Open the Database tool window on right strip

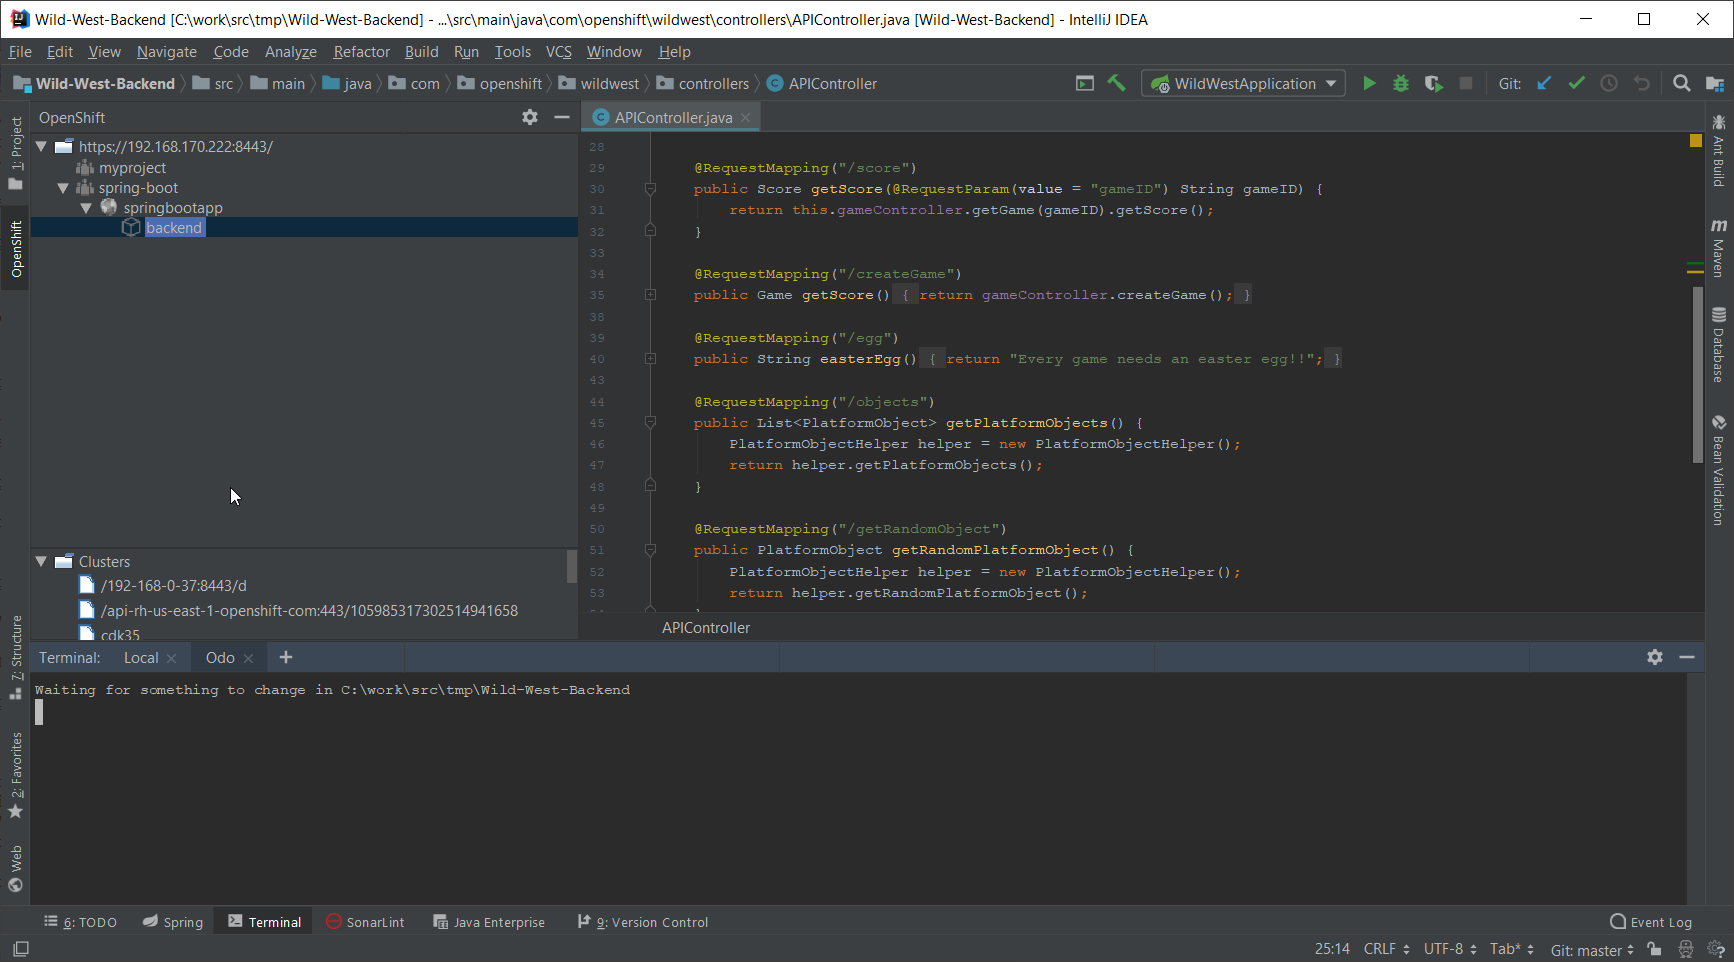tap(1719, 345)
